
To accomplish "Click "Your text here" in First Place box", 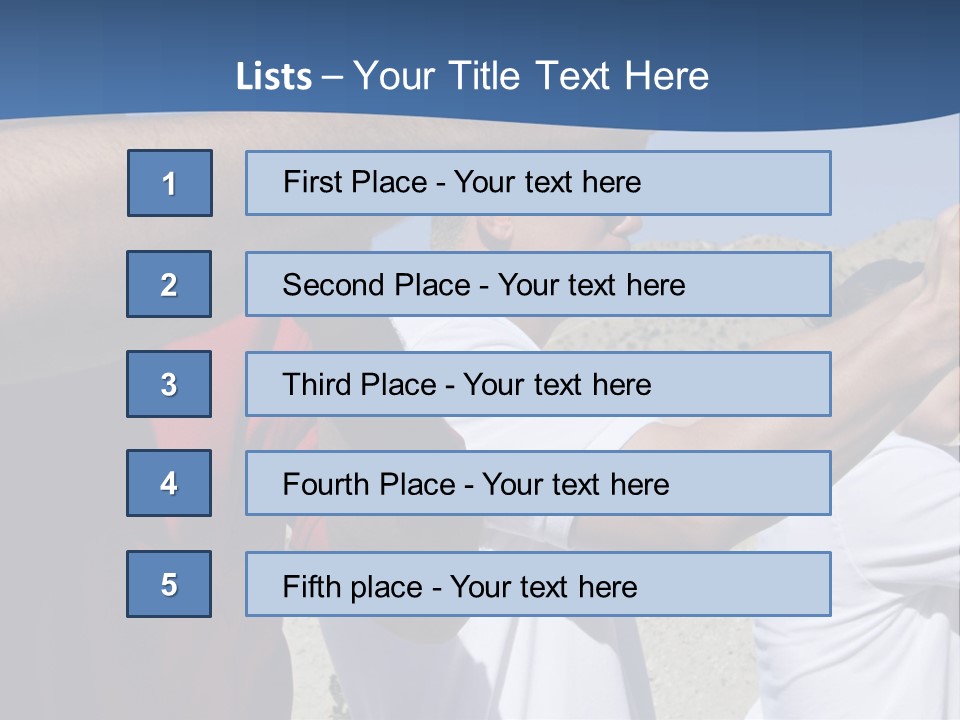I will [x=547, y=182].
